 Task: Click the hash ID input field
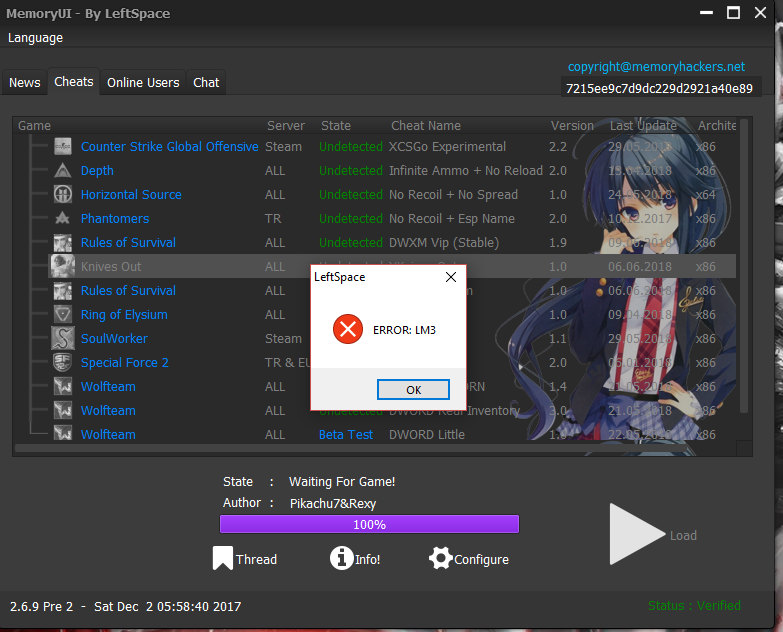point(661,88)
